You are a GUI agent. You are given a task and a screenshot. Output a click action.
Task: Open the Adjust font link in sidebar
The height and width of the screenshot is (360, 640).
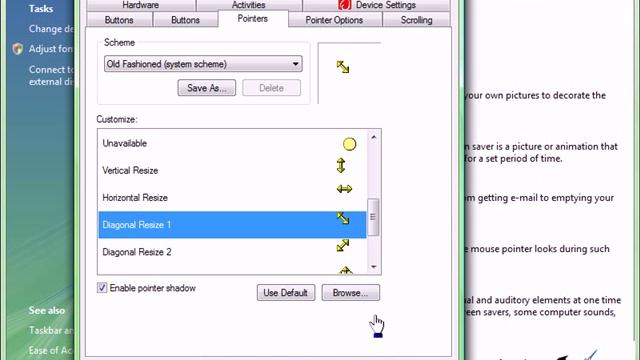tap(51, 49)
